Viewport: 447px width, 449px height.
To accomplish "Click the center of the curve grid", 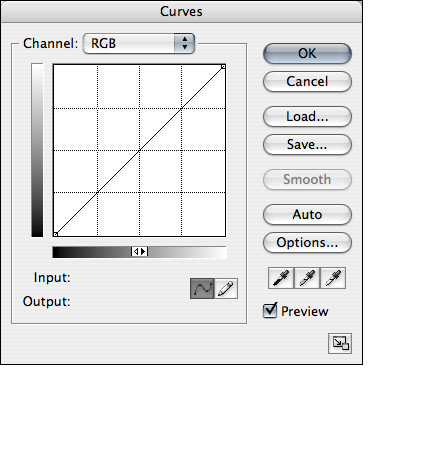I will tap(139, 150).
